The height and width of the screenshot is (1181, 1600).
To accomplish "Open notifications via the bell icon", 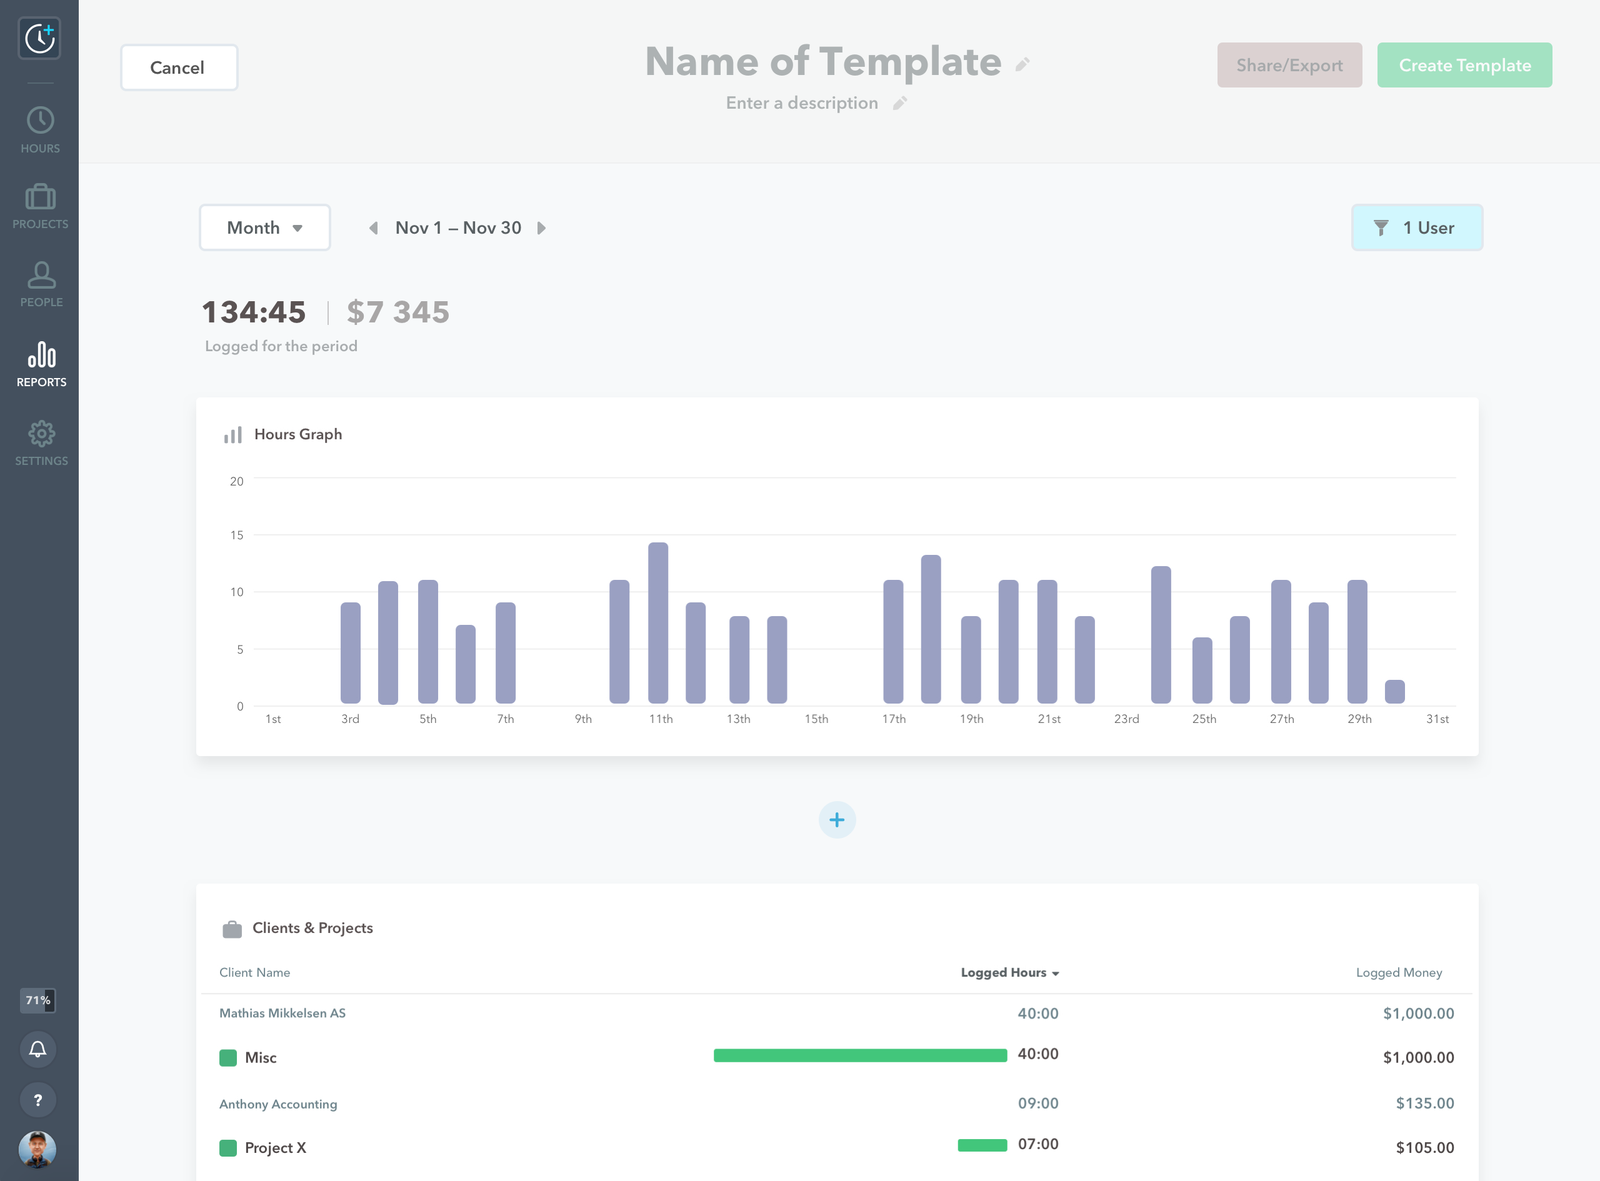I will tap(38, 1050).
